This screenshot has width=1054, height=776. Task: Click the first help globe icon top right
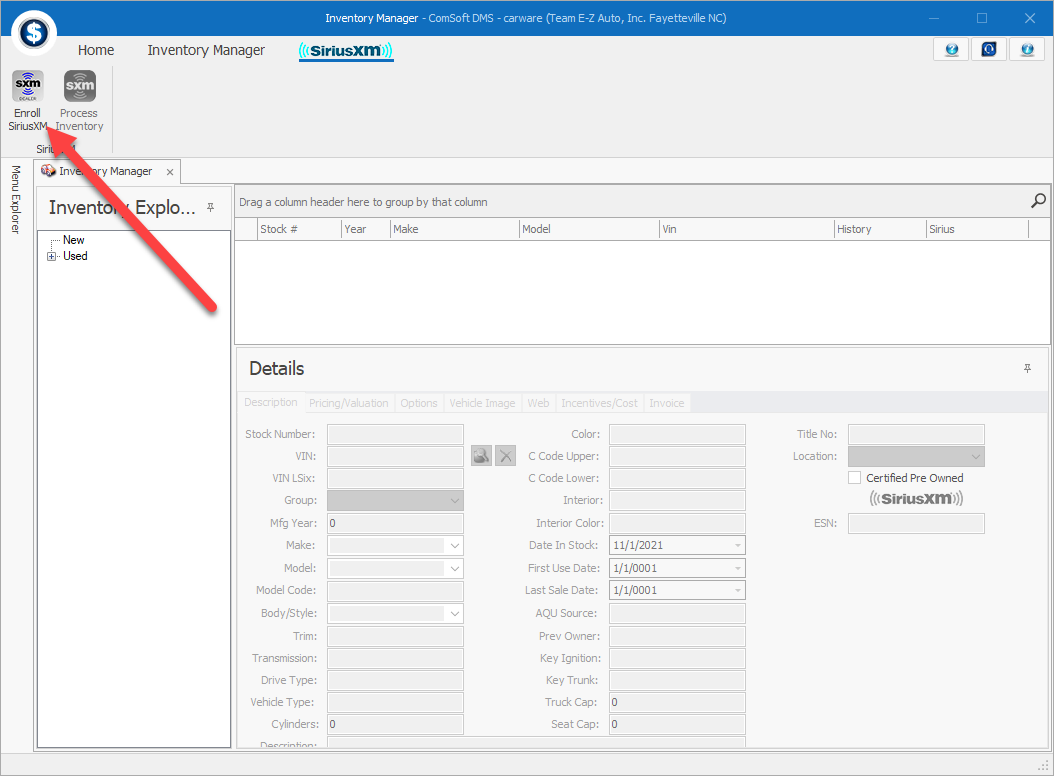951,49
